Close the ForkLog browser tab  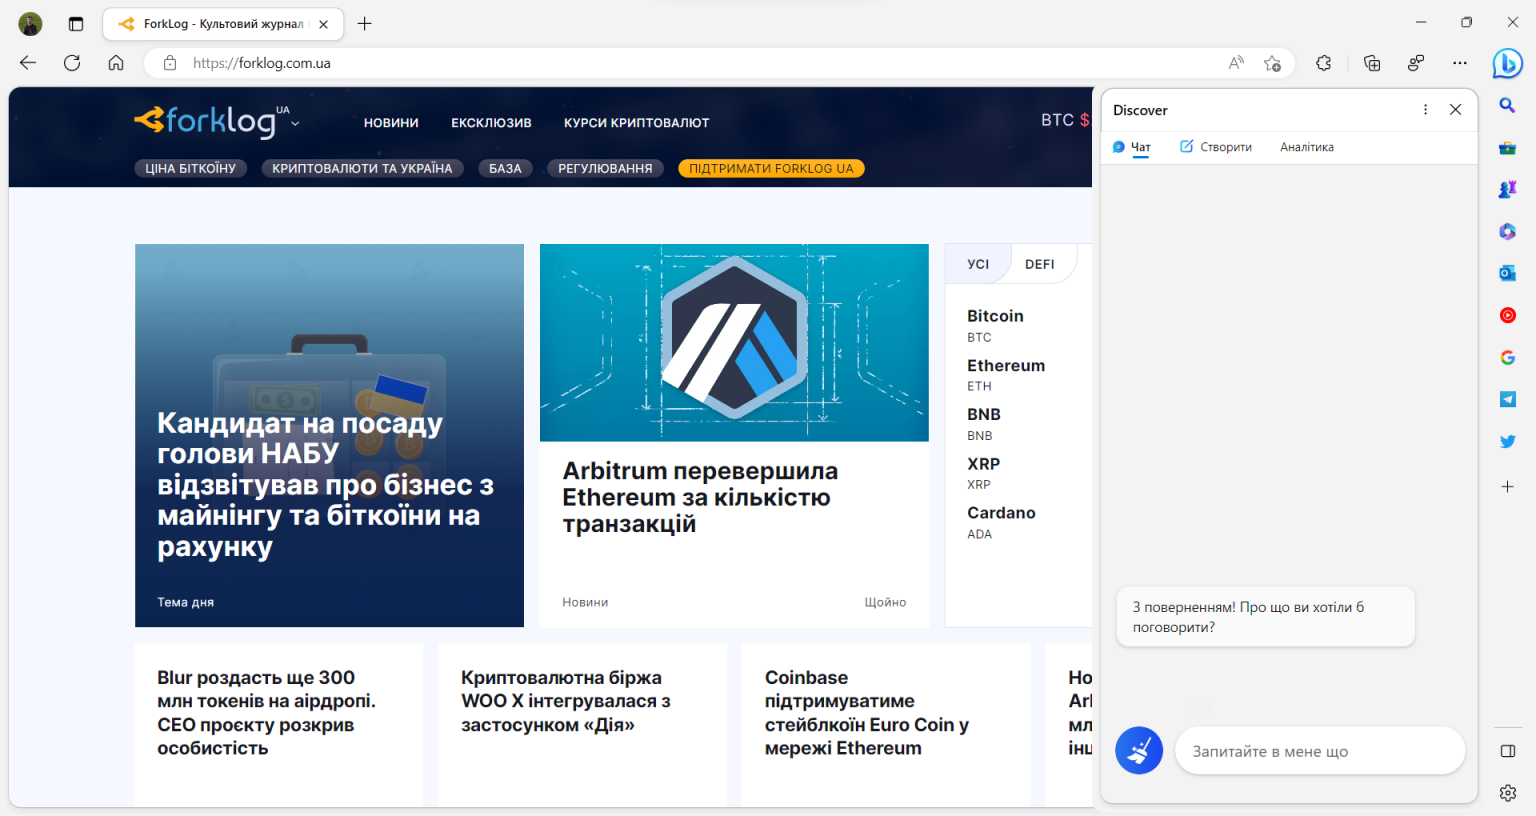pos(323,24)
